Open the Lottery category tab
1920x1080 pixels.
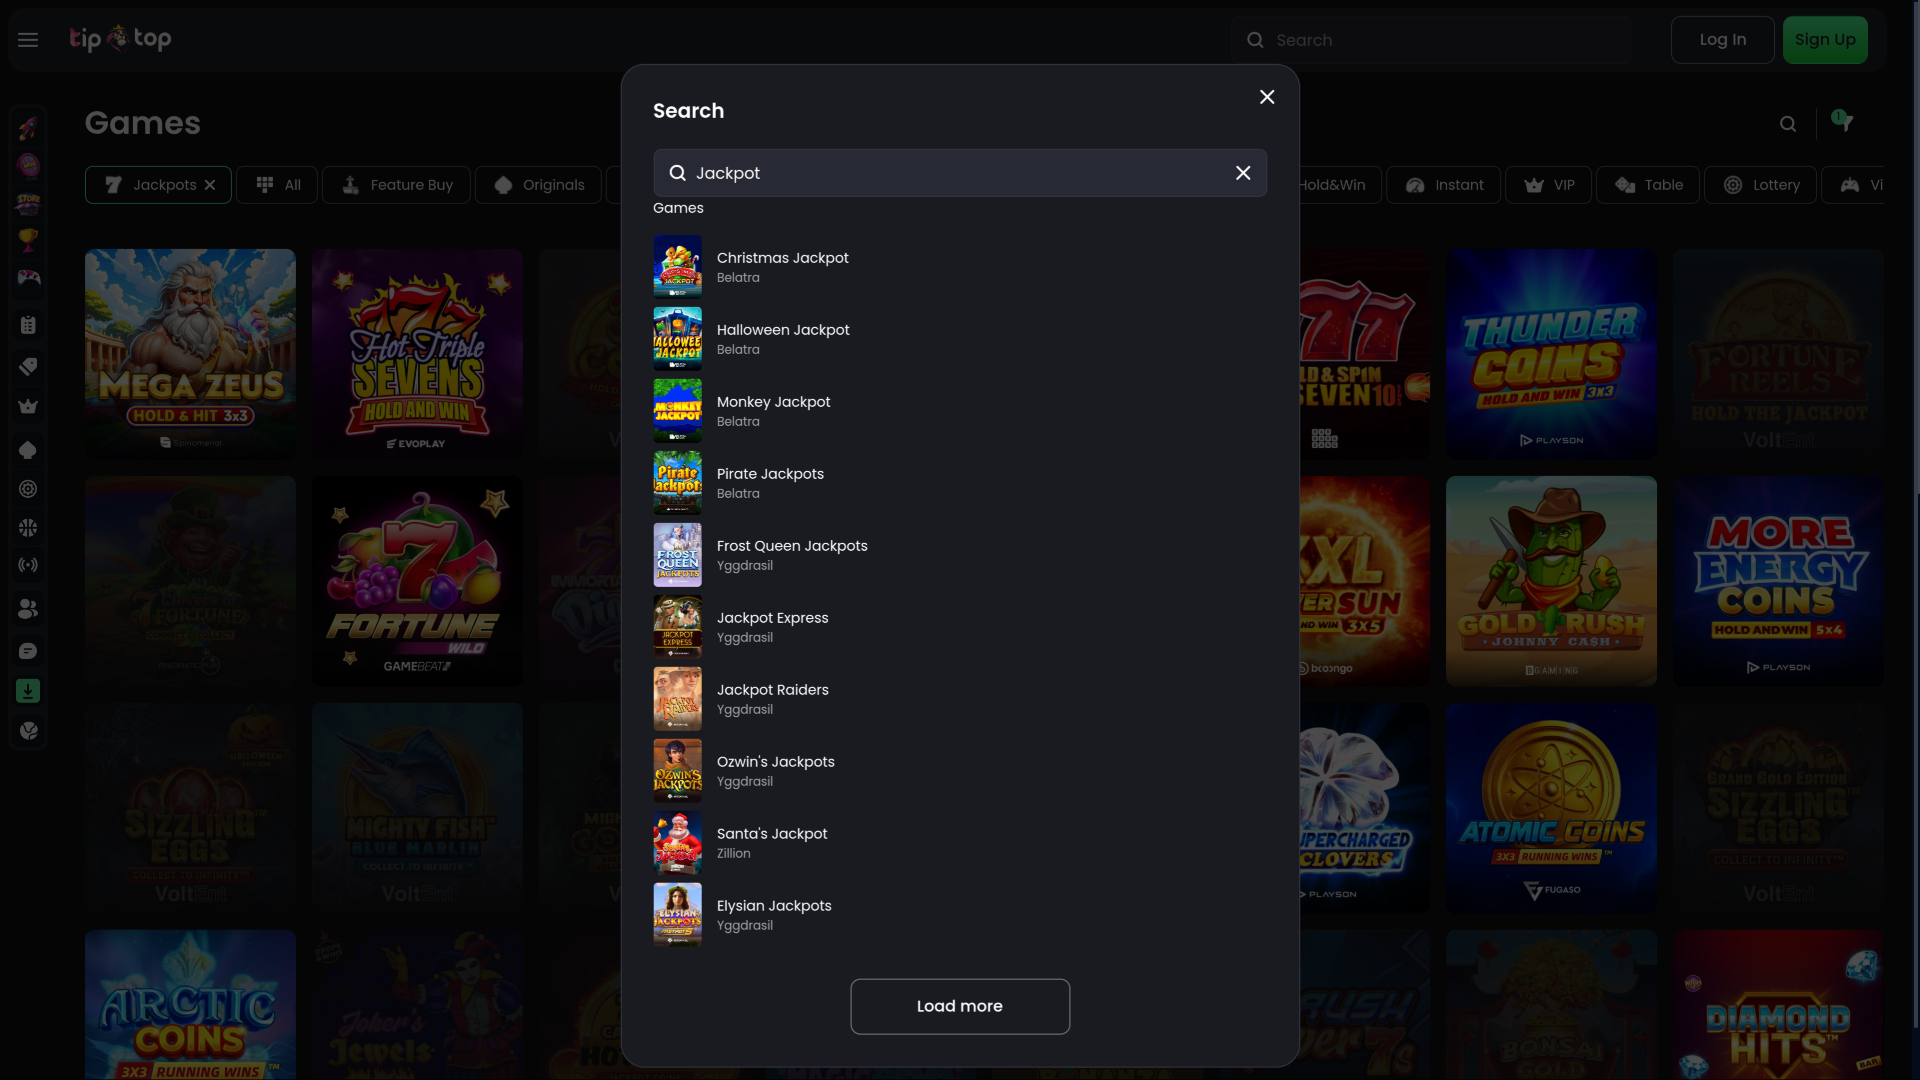click(x=1760, y=185)
